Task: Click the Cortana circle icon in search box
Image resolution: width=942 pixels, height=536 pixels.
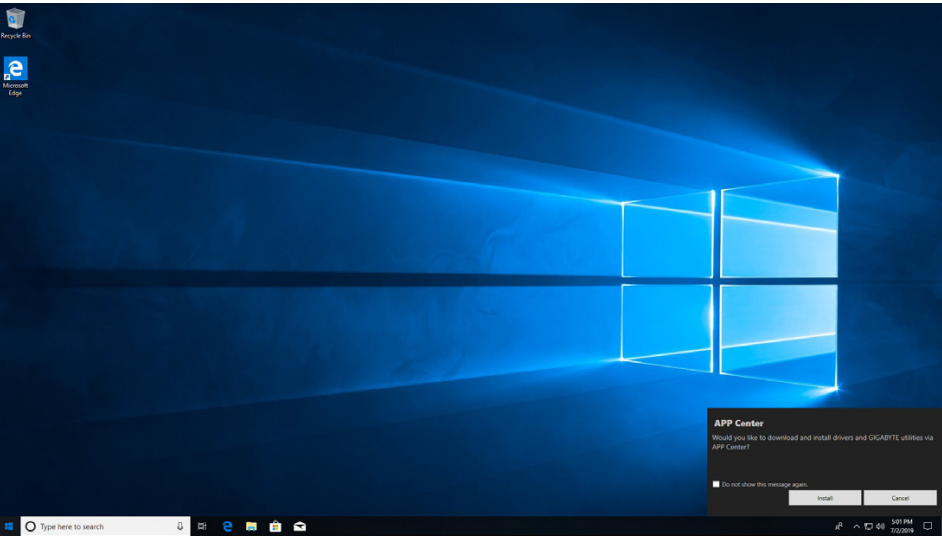Action: point(31,526)
